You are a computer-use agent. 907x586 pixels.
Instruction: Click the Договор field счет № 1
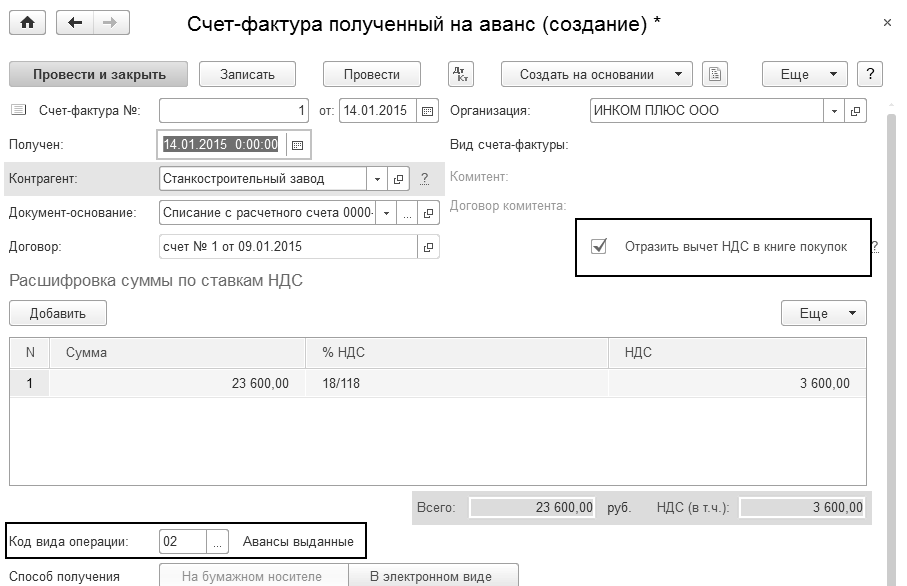pyautogui.click(x=288, y=247)
